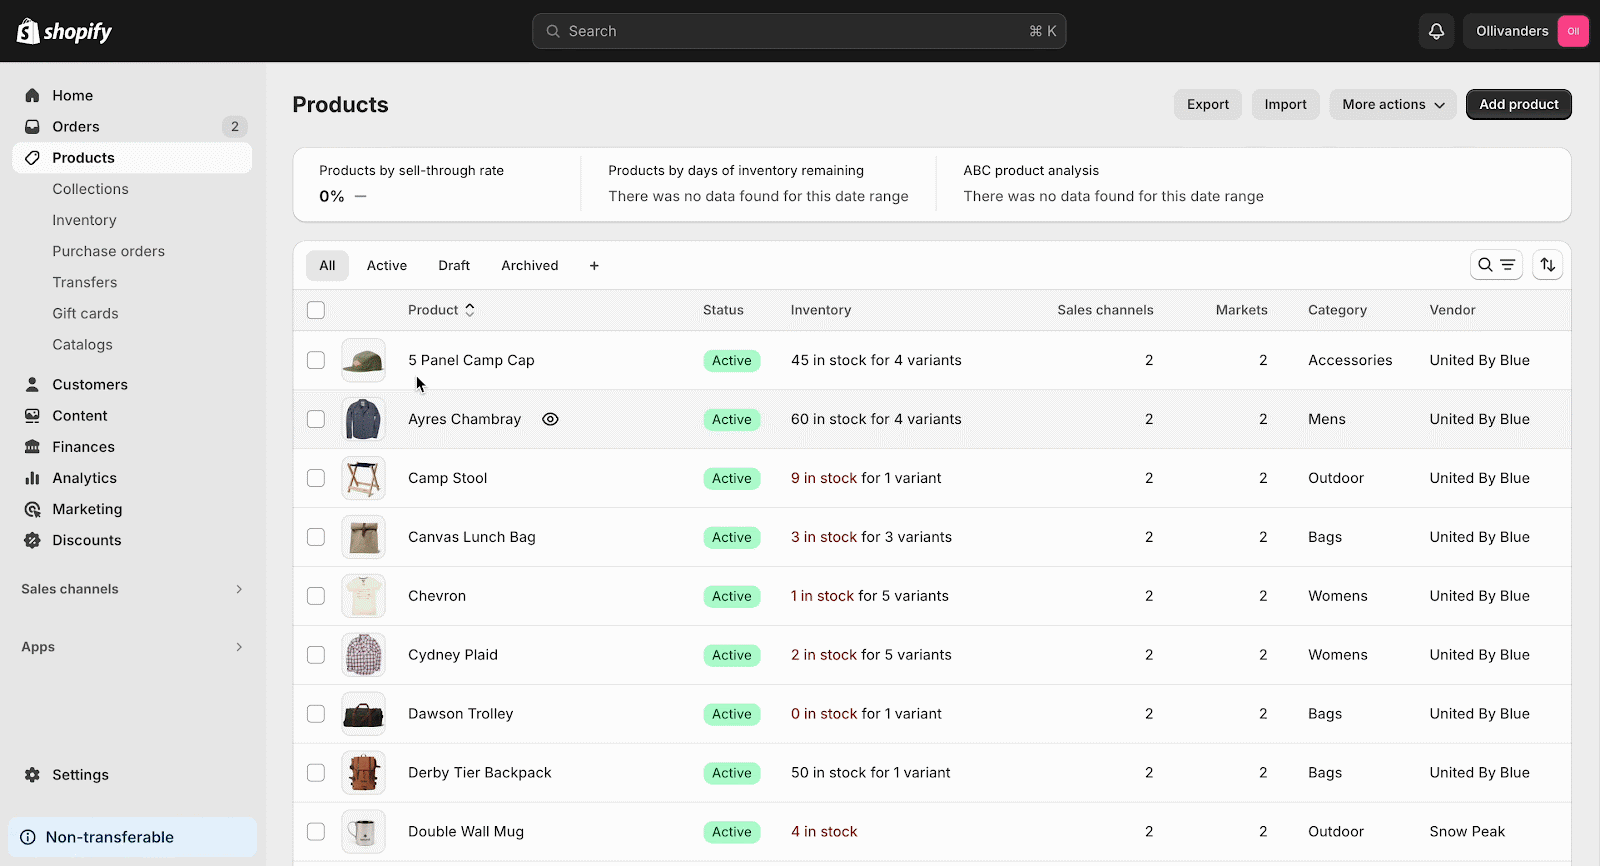Click the Home house icon in sidebar
Viewport: 1600px width, 866px height.
(x=32, y=95)
